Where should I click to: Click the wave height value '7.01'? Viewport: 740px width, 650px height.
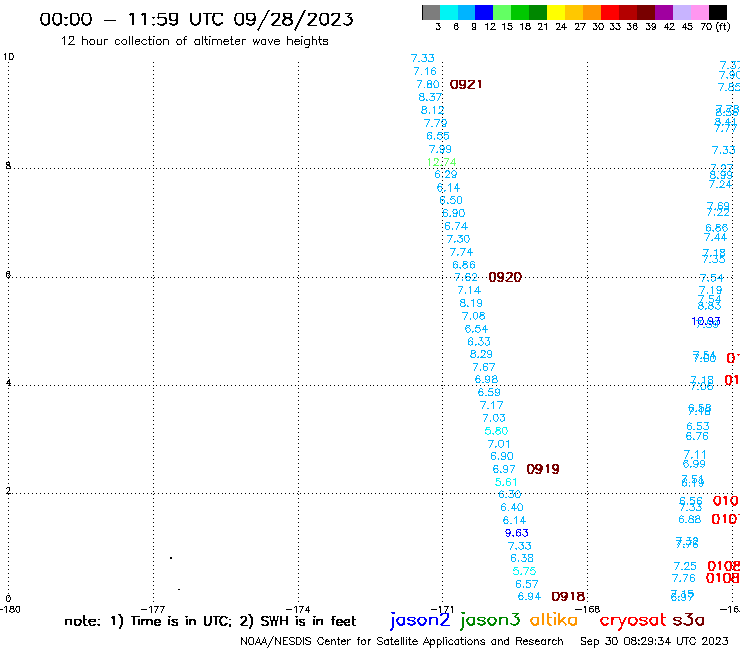pyautogui.click(x=499, y=444)
